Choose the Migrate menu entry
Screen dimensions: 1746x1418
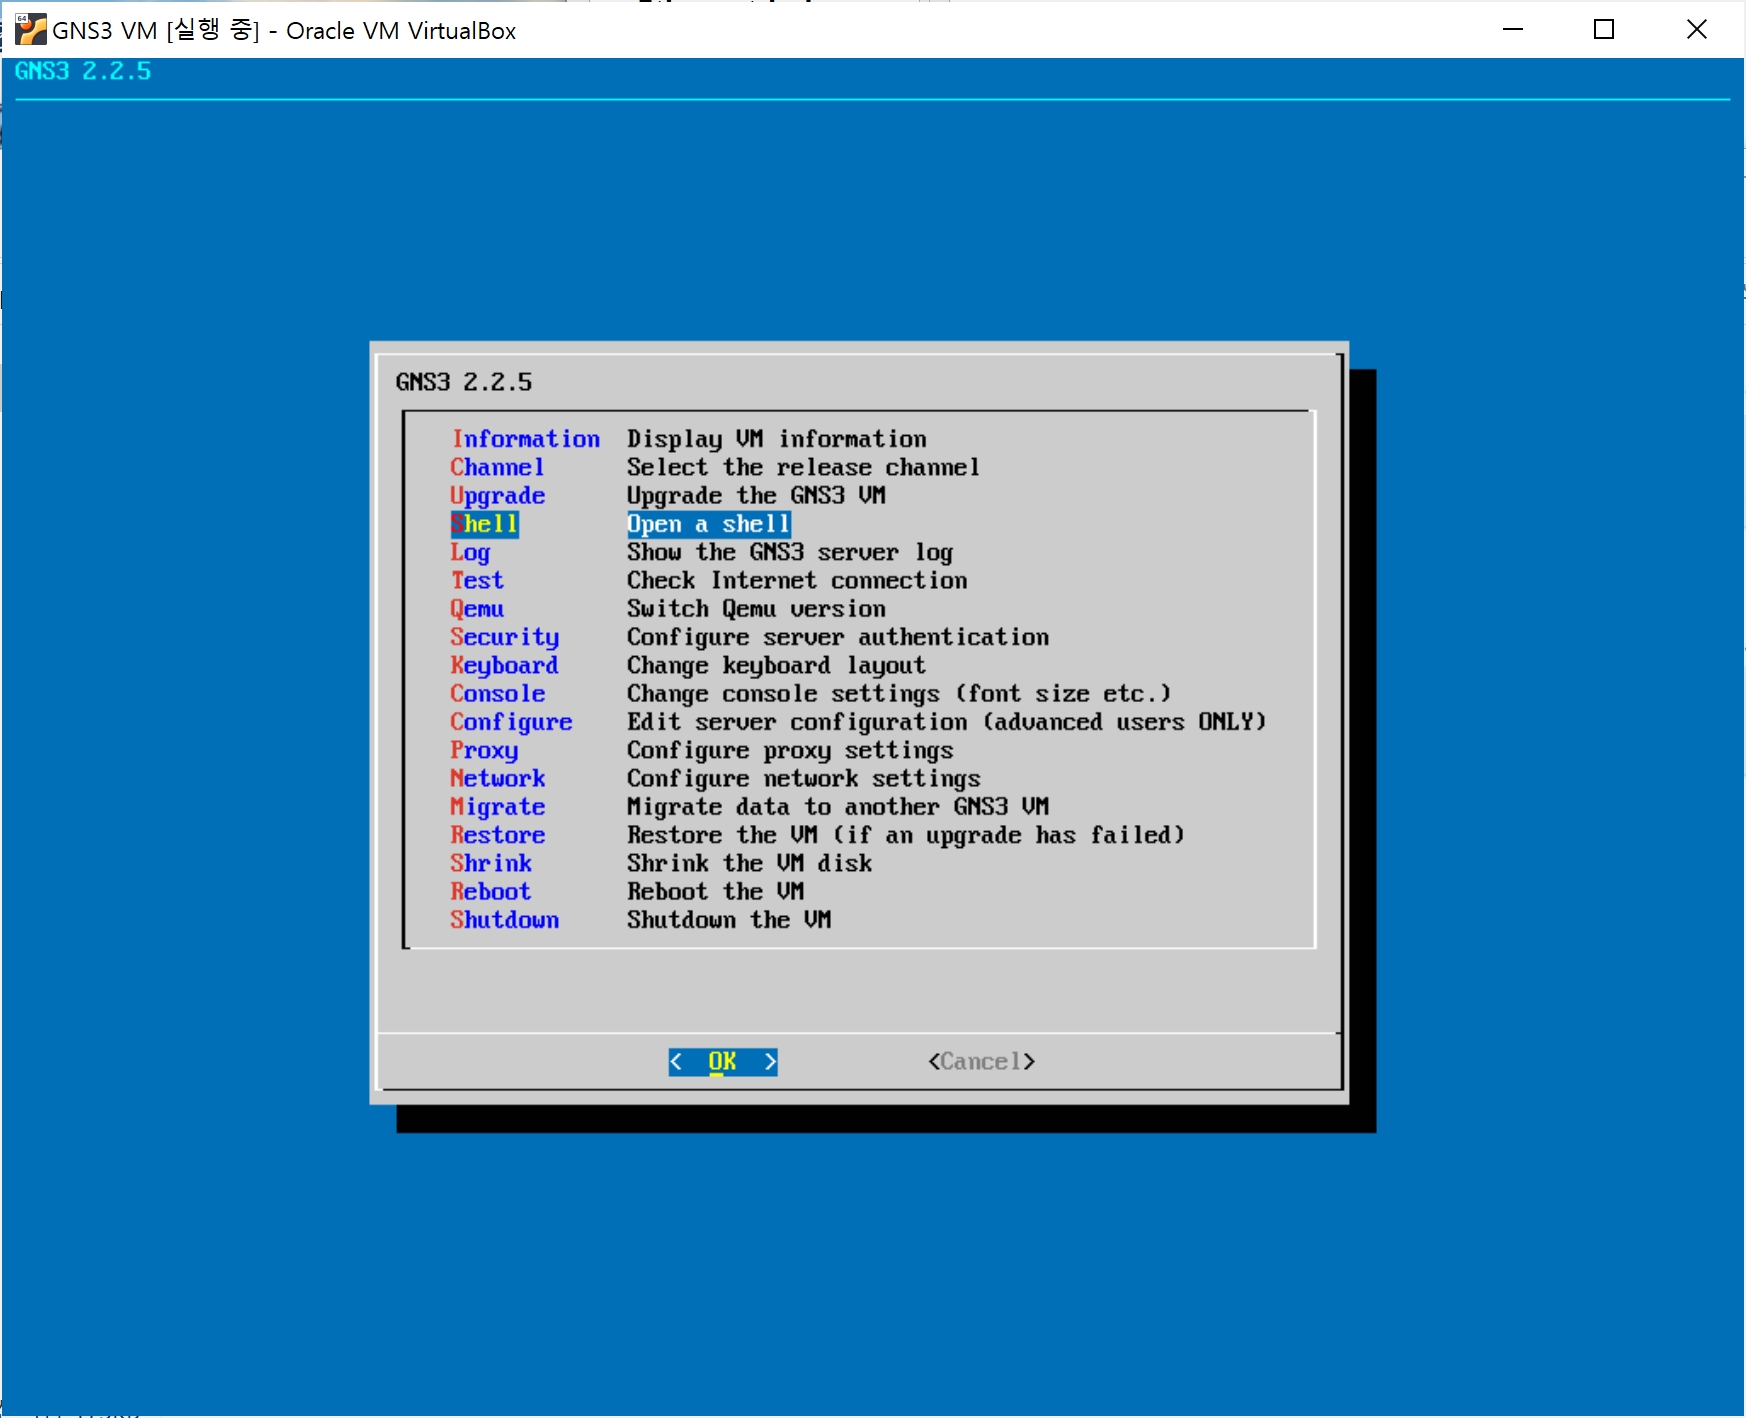[x=498, y=806]
